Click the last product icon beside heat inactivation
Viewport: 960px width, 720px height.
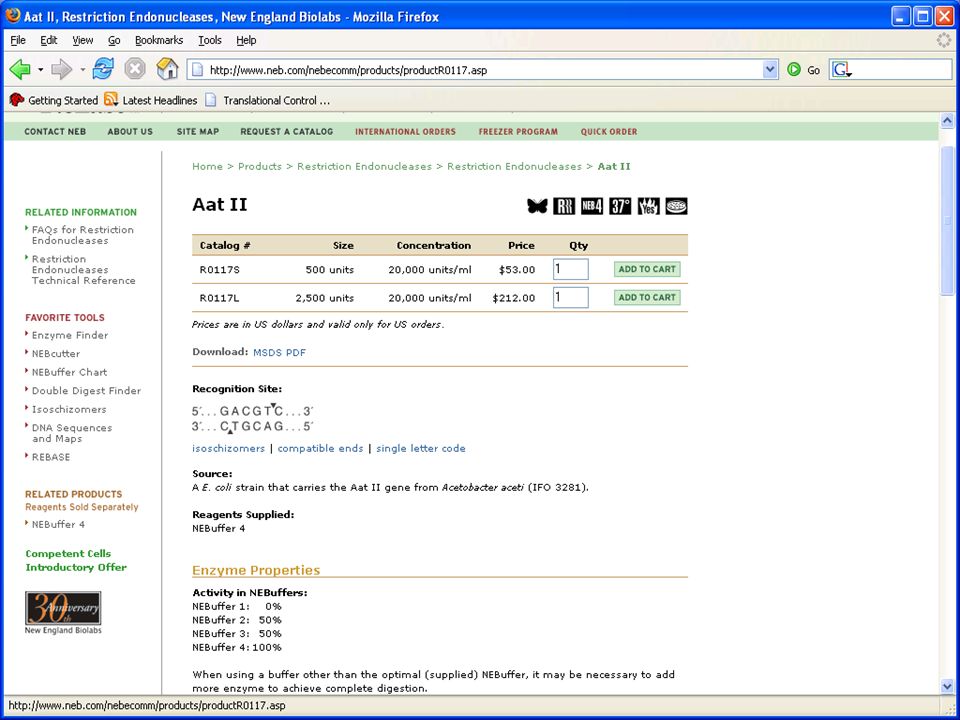click(x=677, y=206)
